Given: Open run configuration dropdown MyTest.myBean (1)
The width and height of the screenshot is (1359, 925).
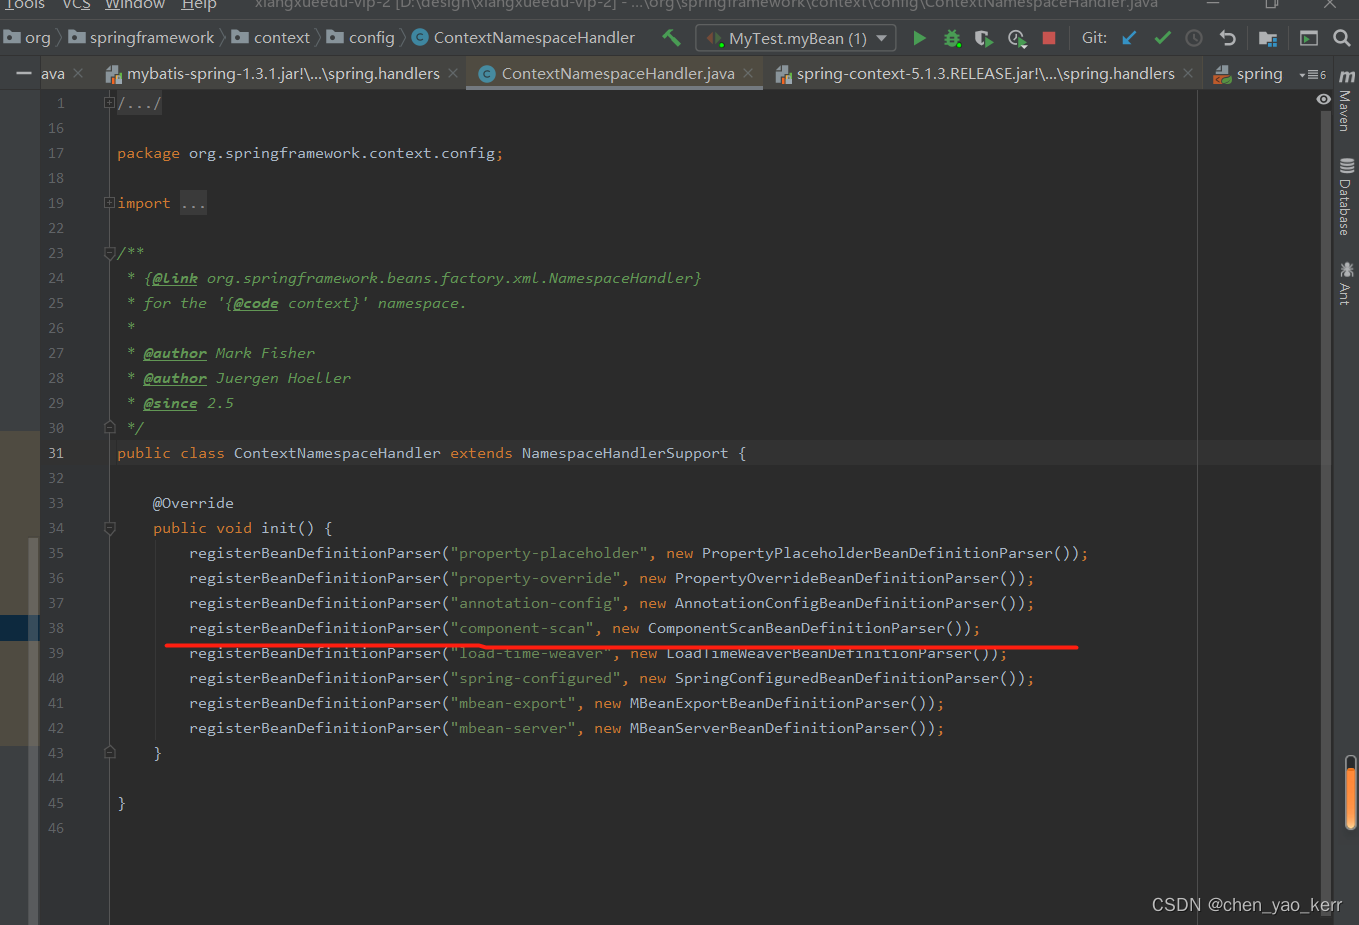Looking at the screenshot, I should [x=795, y=38].
